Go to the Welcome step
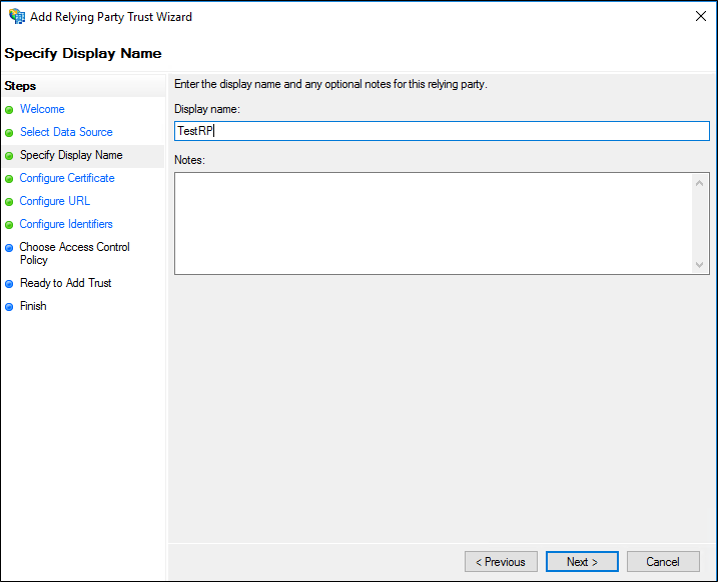Screen dimensions: 718x582 tap(42, 109)
